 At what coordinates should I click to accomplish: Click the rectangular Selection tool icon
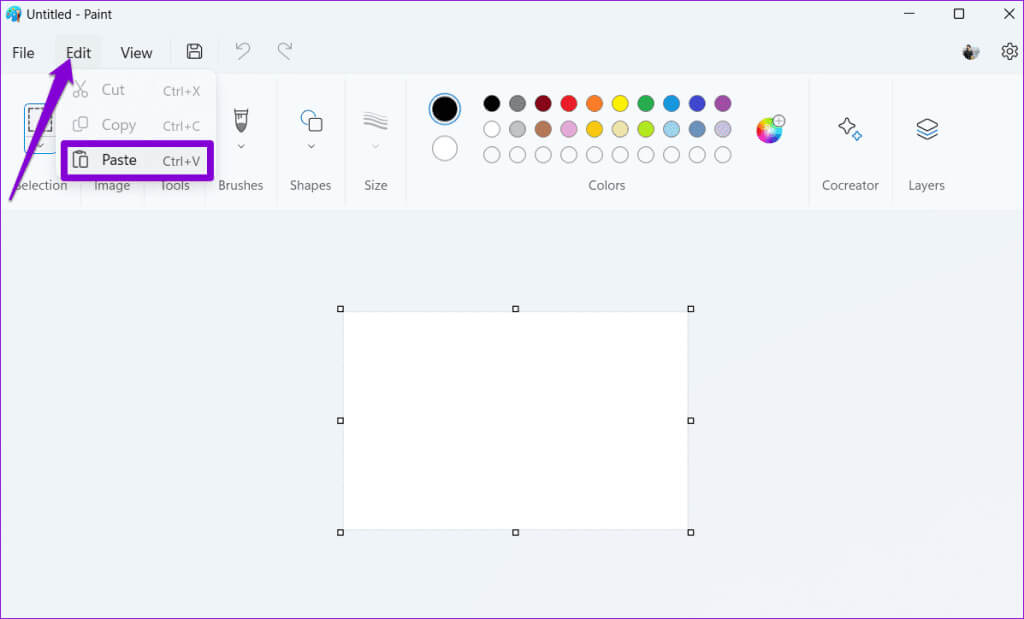(40, 121)
